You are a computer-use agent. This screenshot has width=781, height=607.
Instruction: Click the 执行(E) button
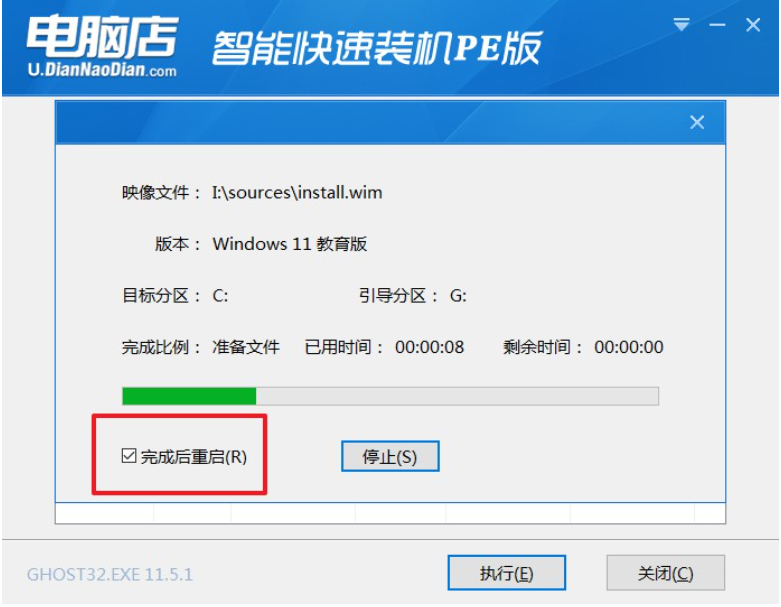507,573
